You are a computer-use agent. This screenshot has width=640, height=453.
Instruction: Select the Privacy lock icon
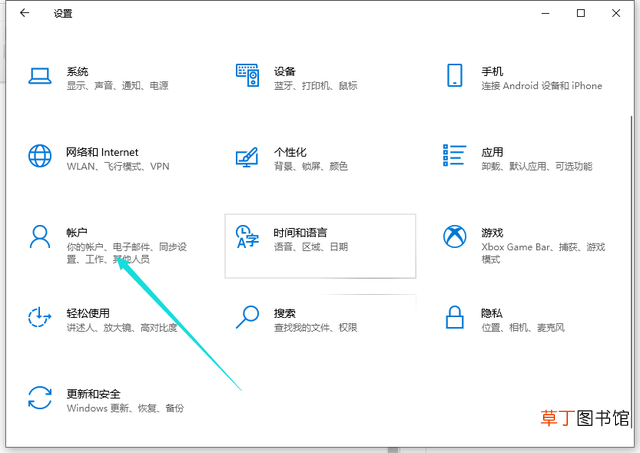coord(454,317)
